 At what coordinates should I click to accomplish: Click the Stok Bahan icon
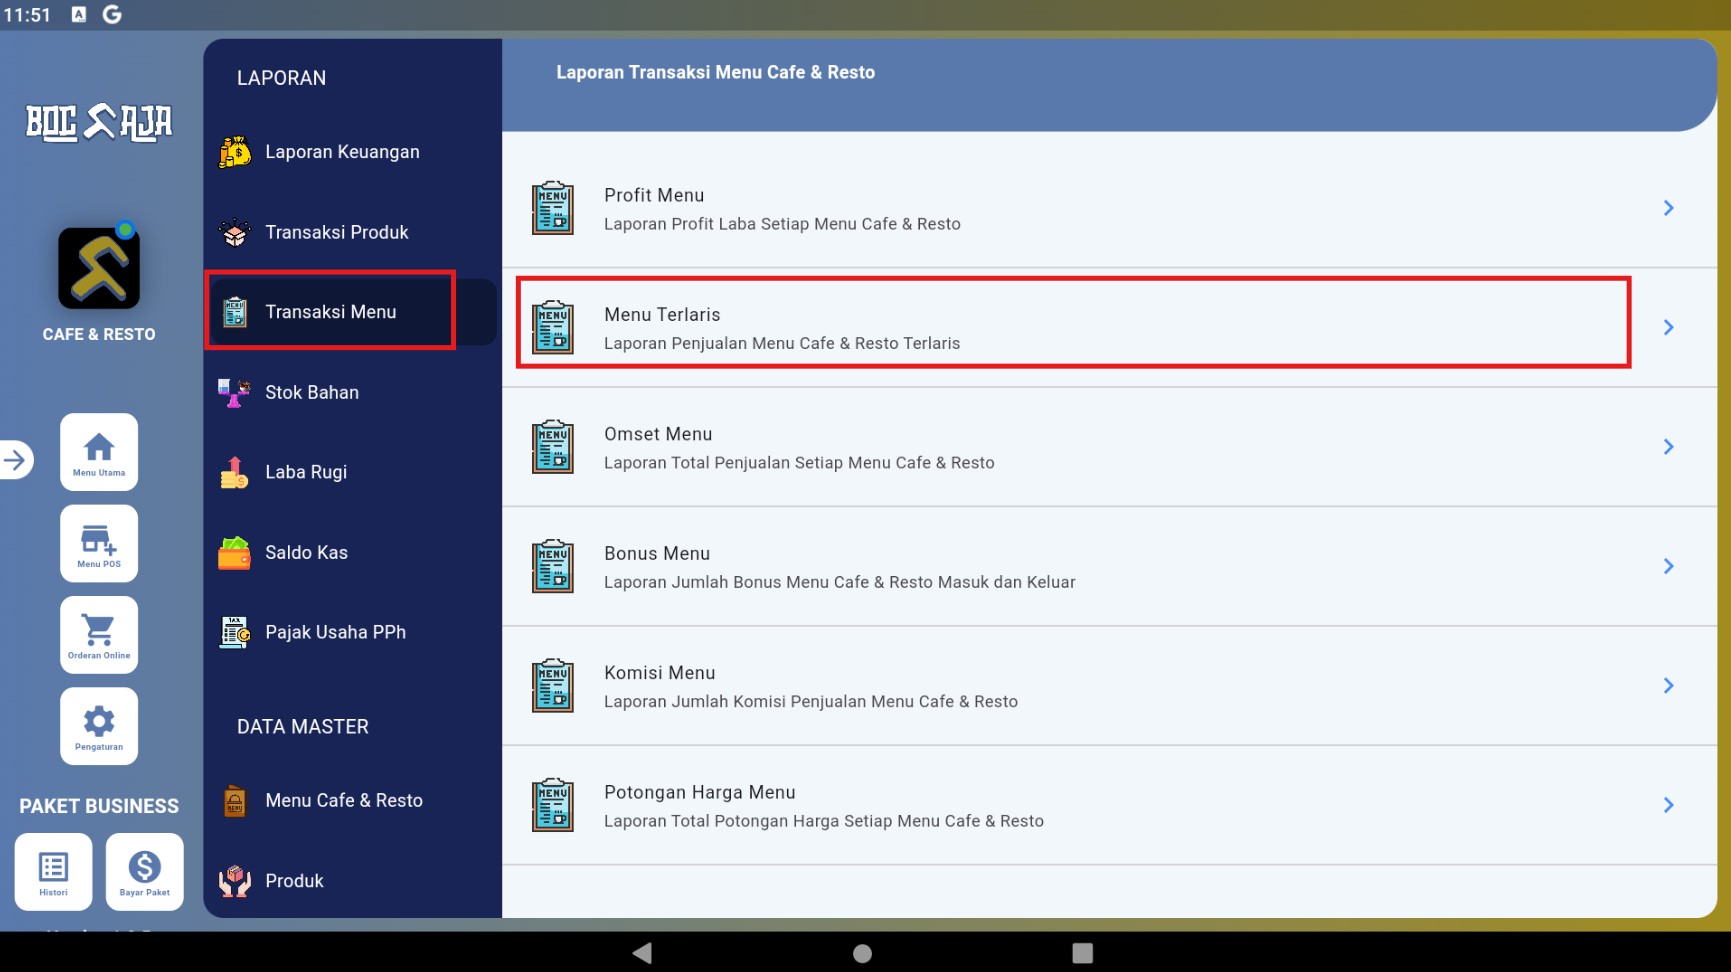[x=235, y=392]
